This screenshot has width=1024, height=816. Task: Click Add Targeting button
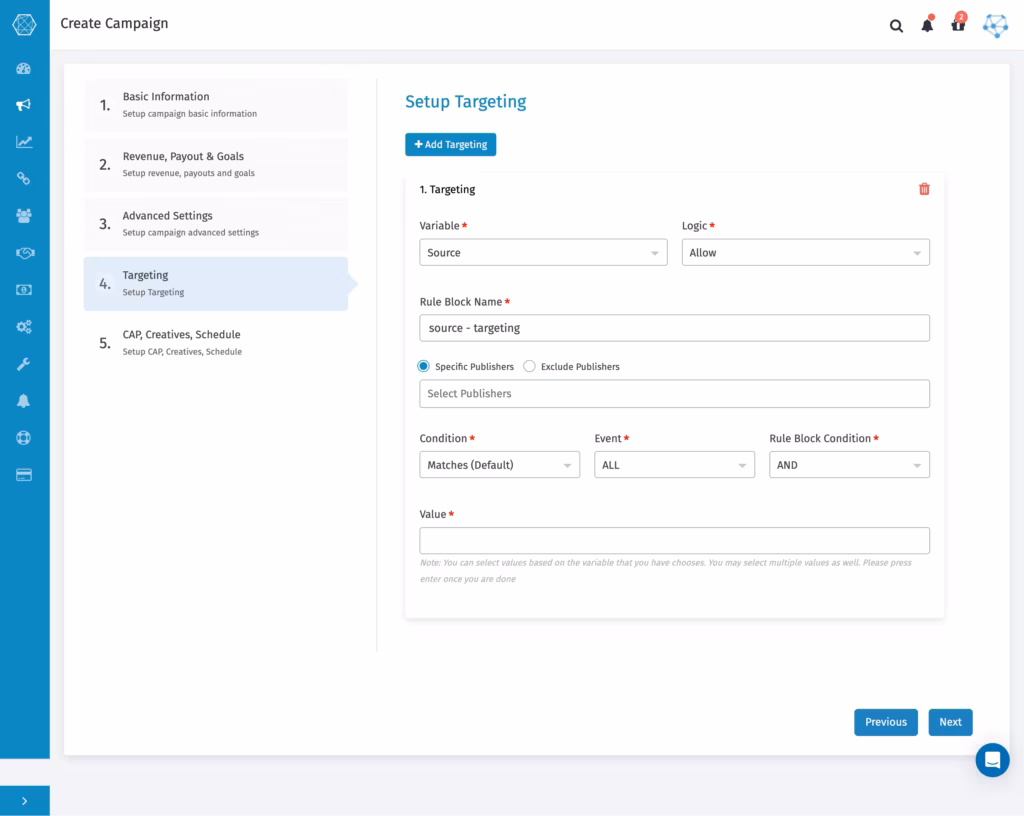coord(451,144)
